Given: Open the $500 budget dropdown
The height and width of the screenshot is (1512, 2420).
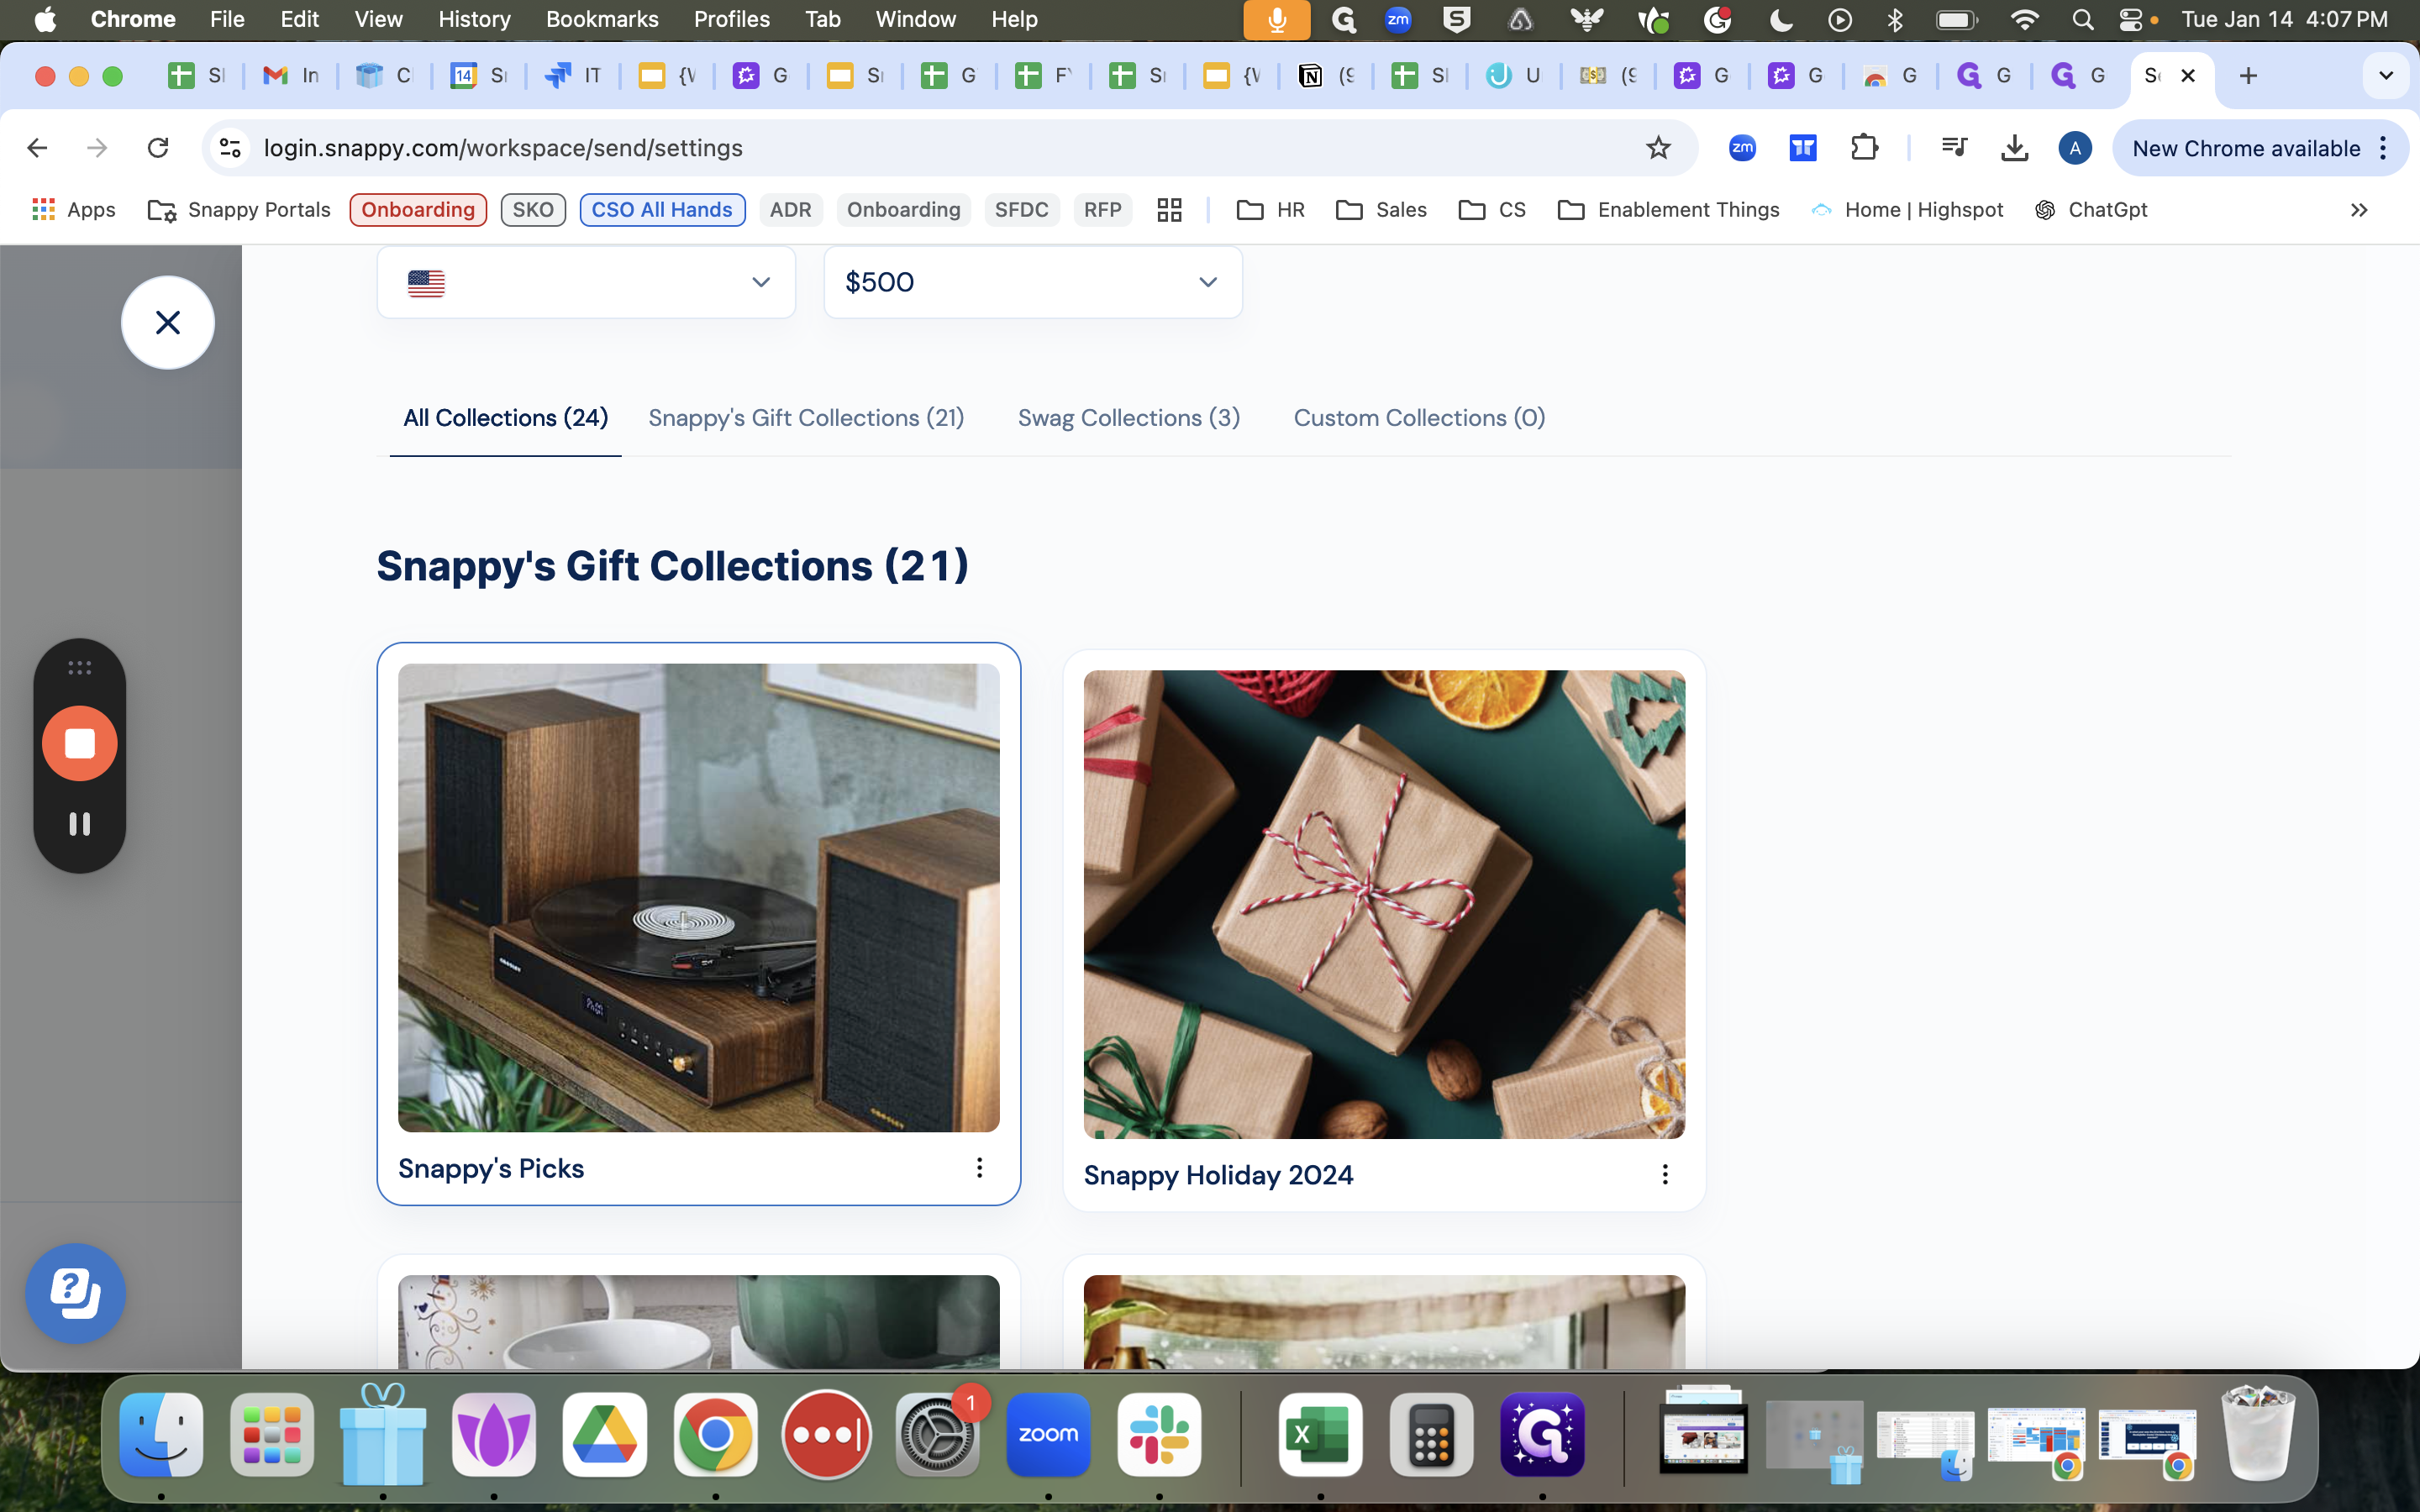Looking at the screenshot, I should 1033,283.
